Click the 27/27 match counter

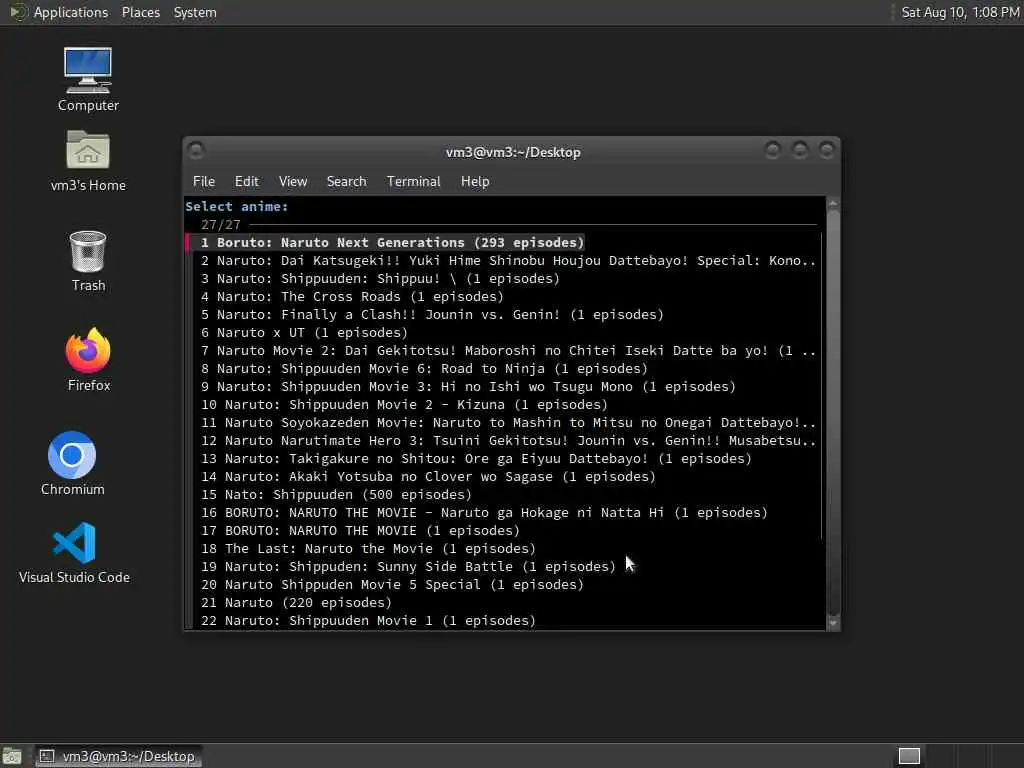[221, 225]
